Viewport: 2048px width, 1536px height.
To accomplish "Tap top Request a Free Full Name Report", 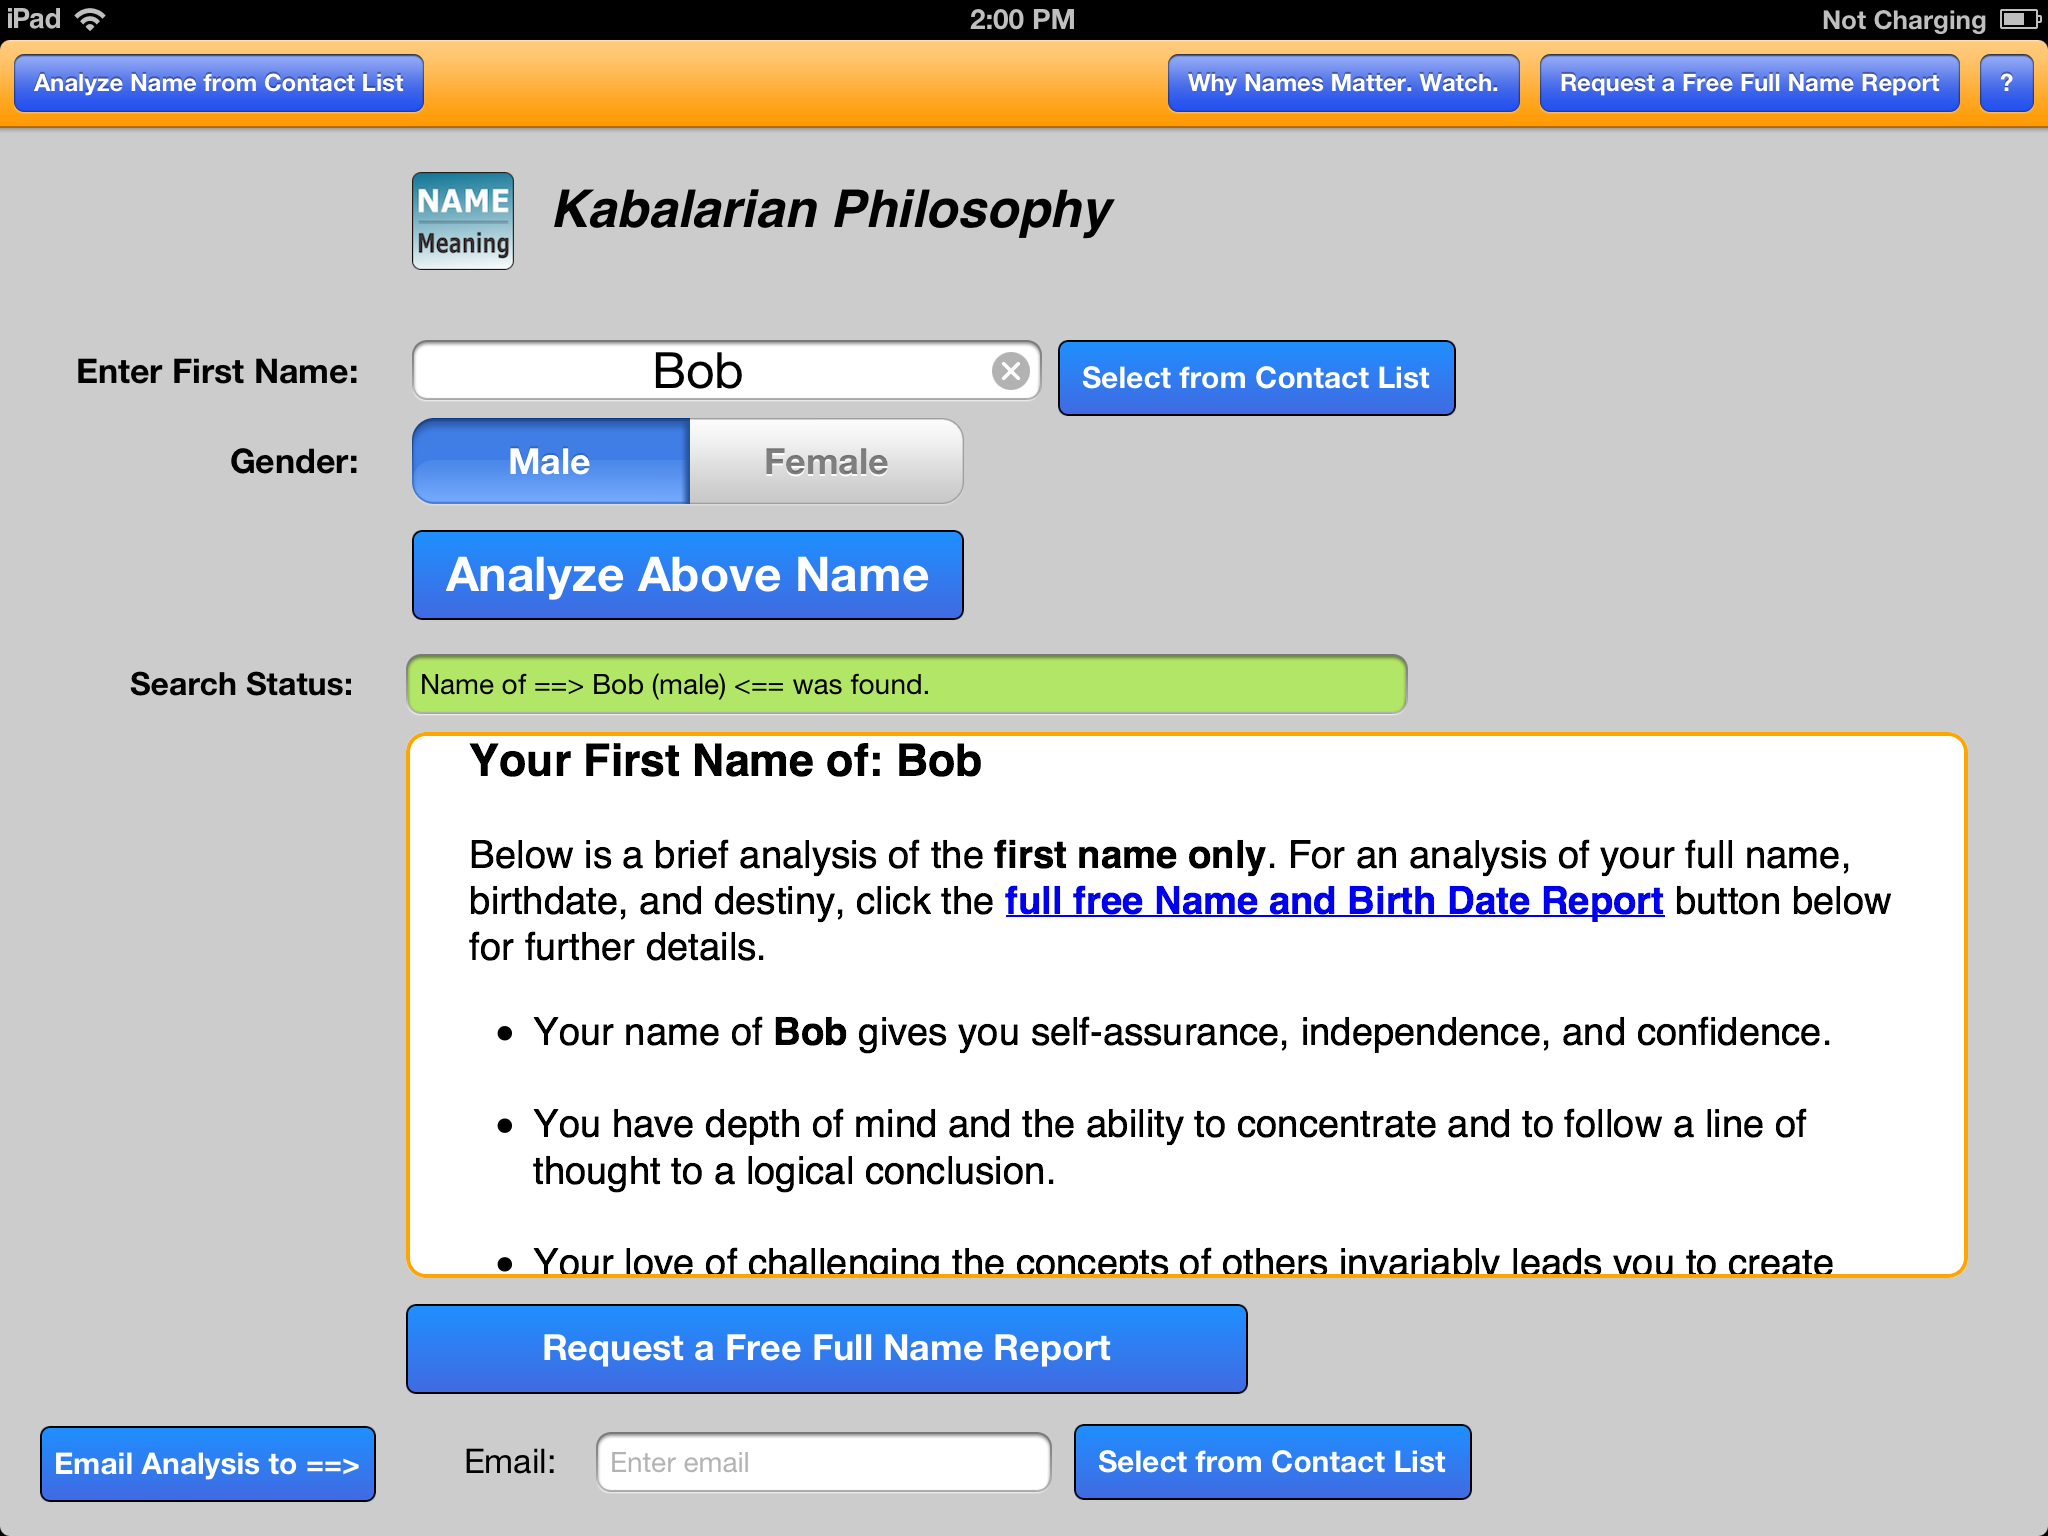I will (1749, 83).
